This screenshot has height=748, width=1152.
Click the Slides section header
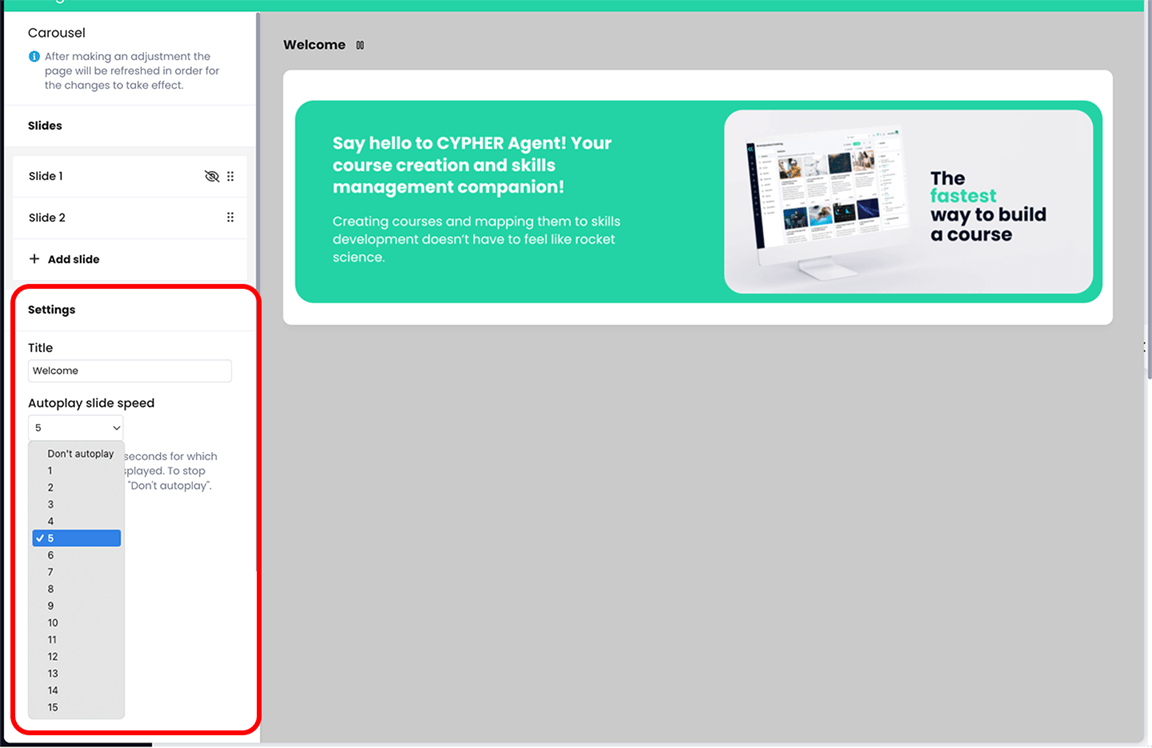45,126
